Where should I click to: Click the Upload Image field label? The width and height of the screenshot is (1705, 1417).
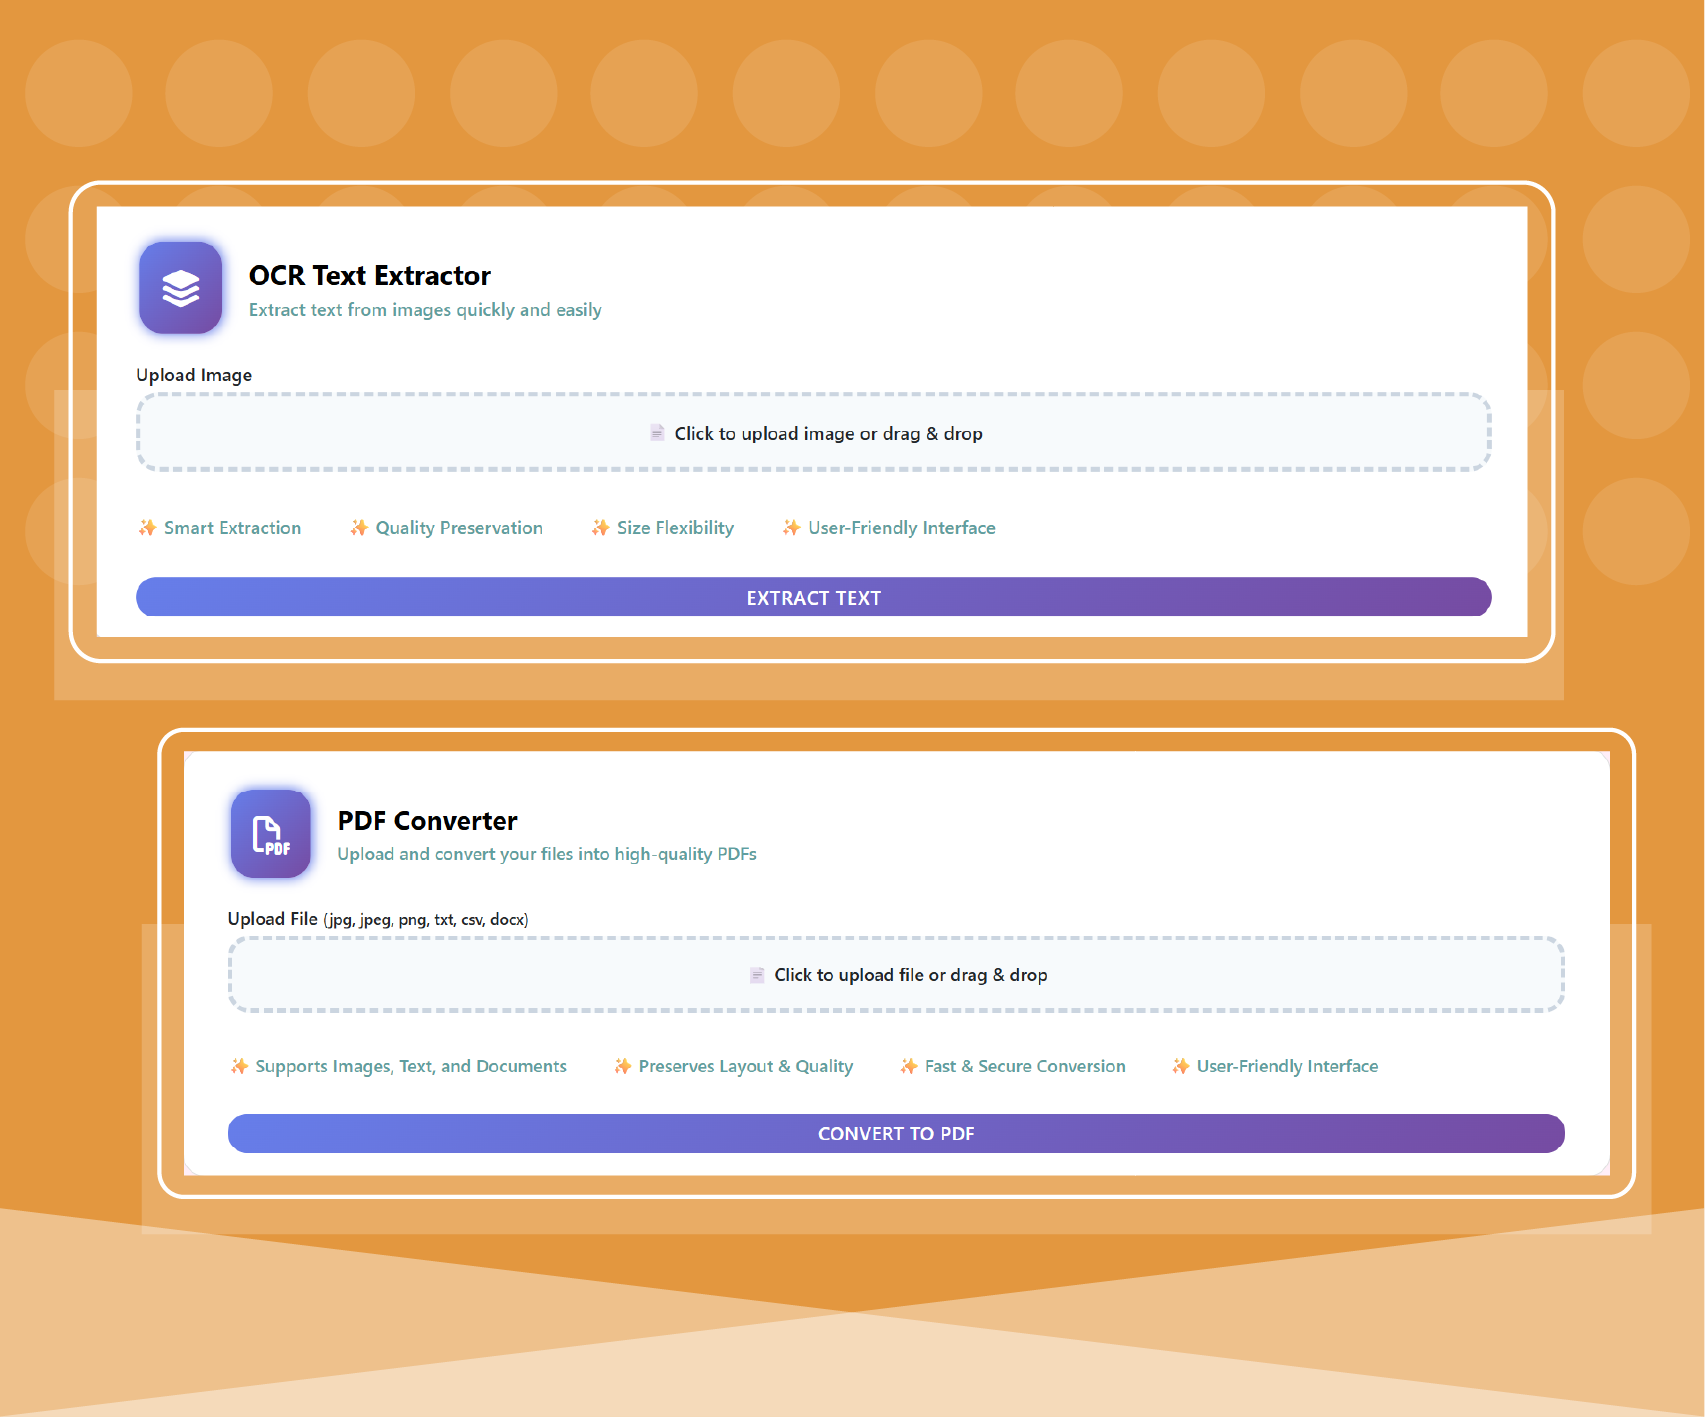[194, 375]
